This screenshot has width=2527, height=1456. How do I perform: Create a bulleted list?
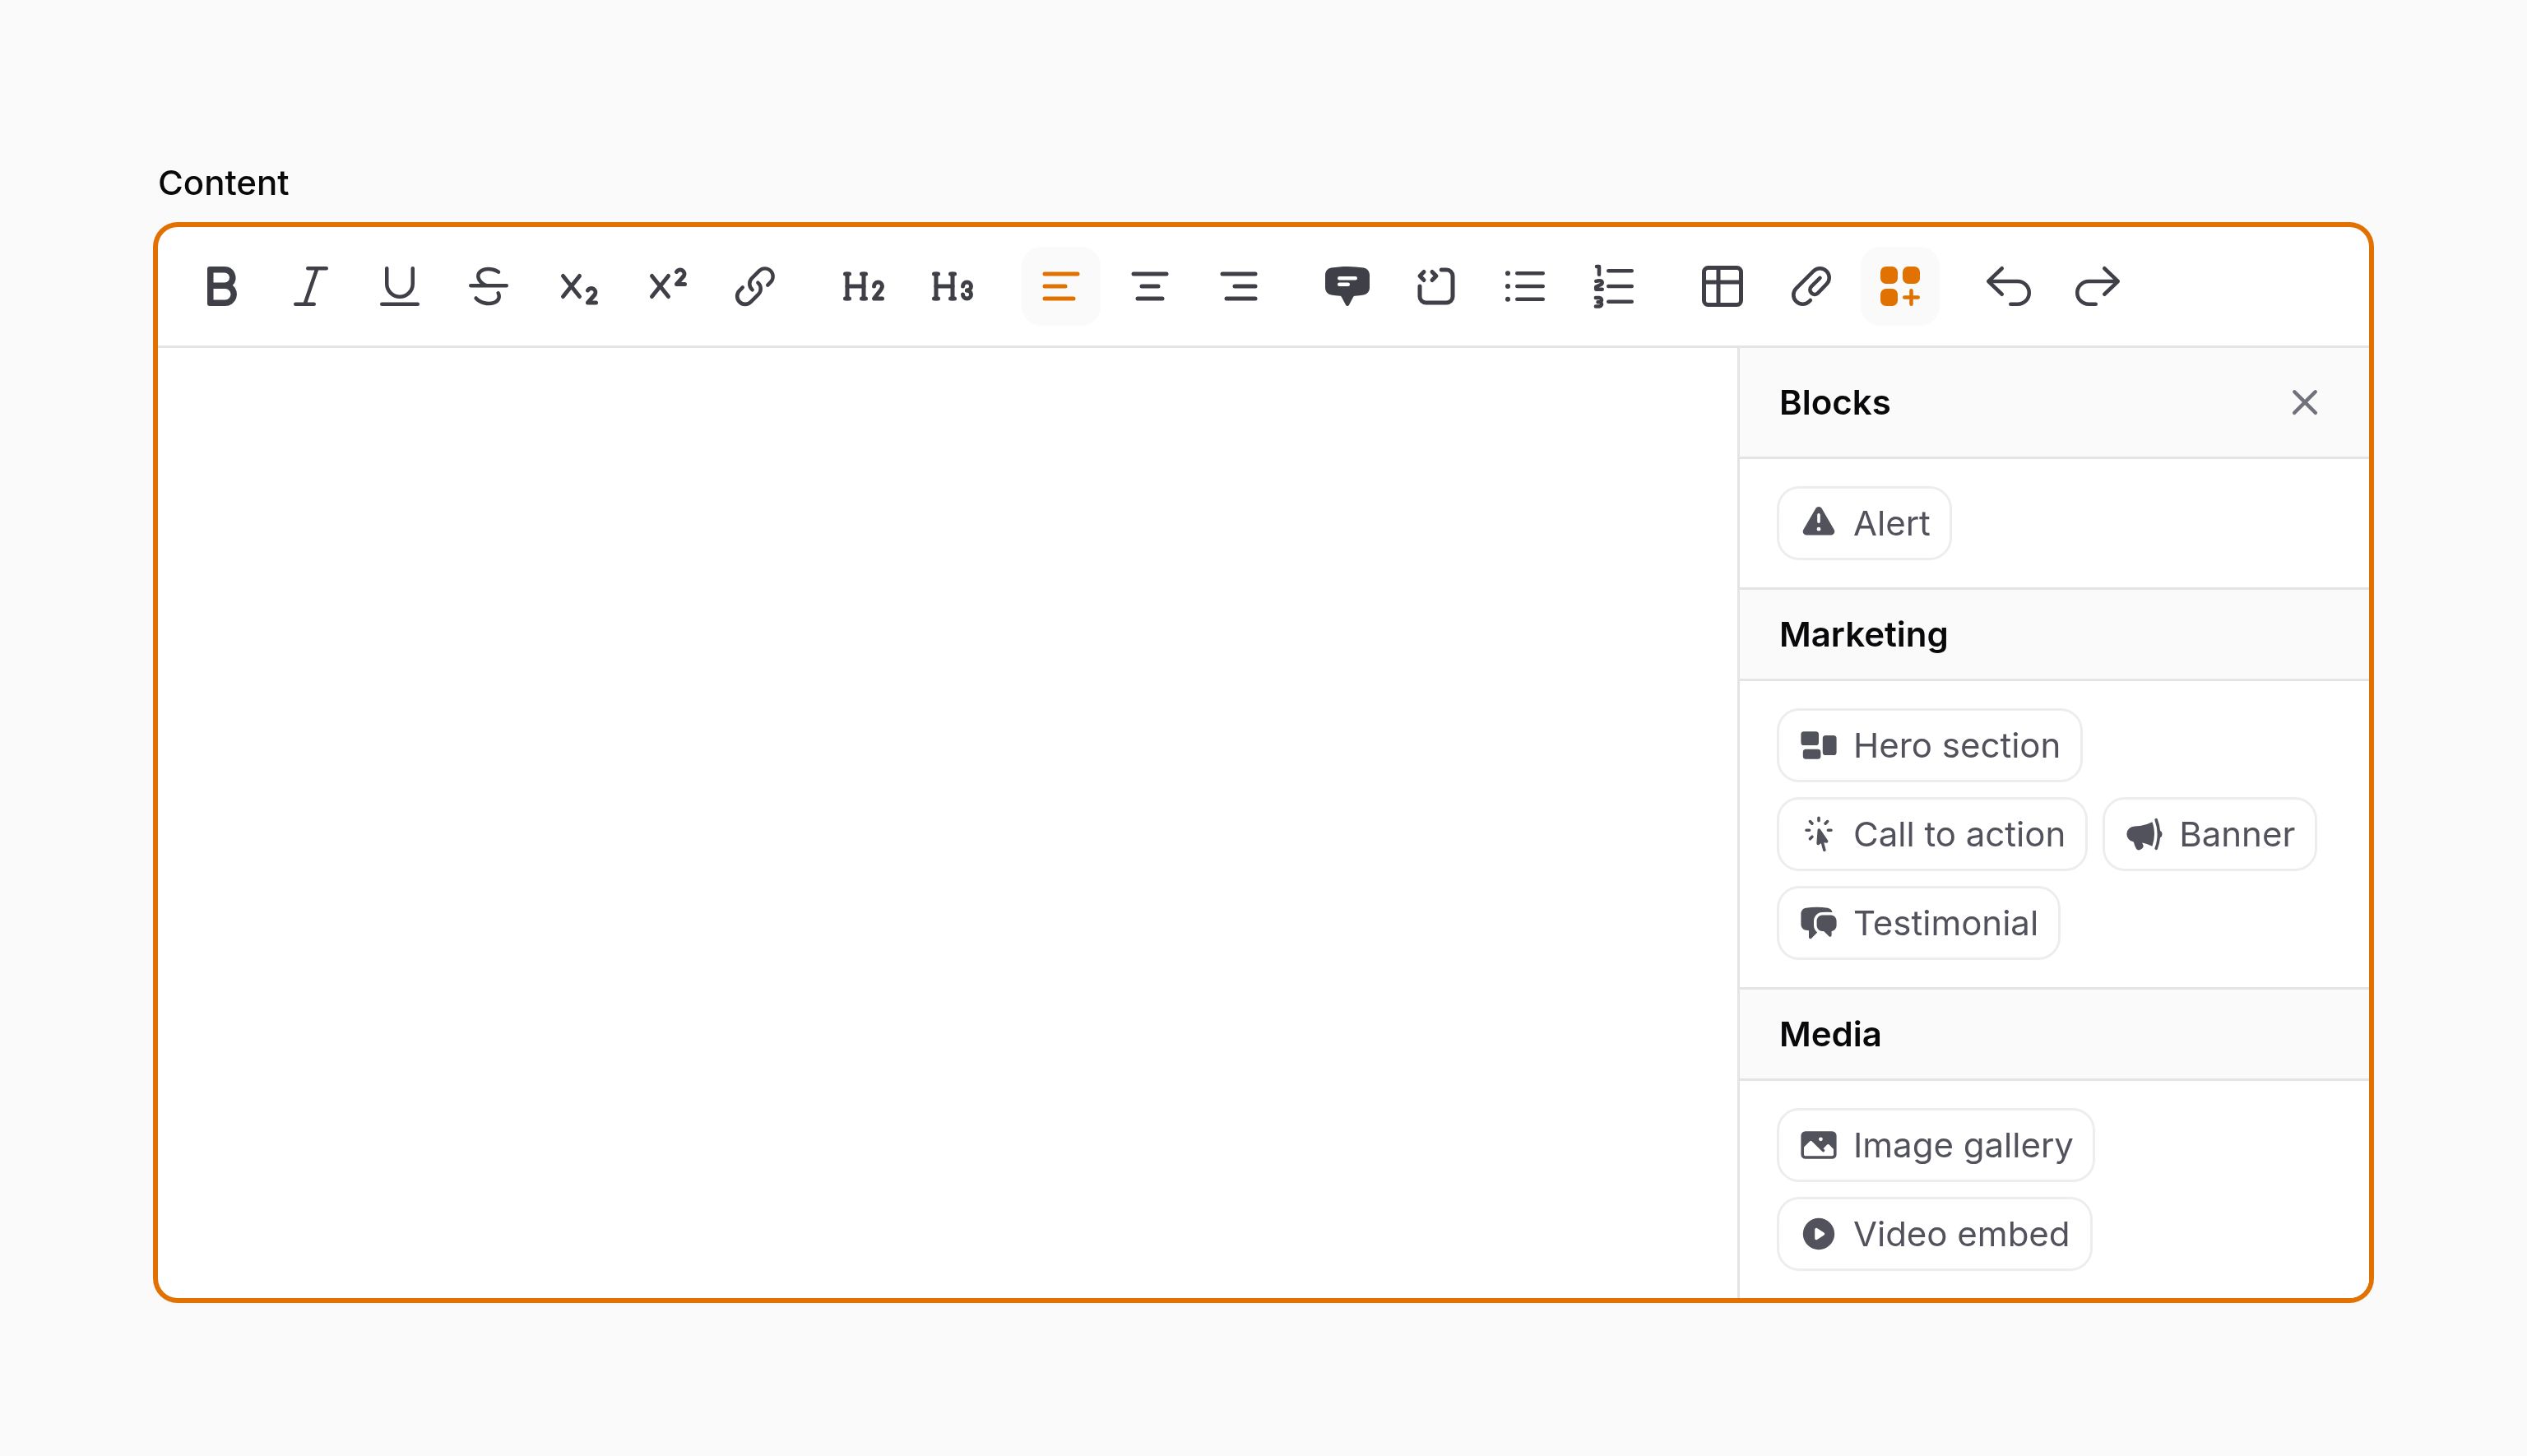(x=1524, y=287)
